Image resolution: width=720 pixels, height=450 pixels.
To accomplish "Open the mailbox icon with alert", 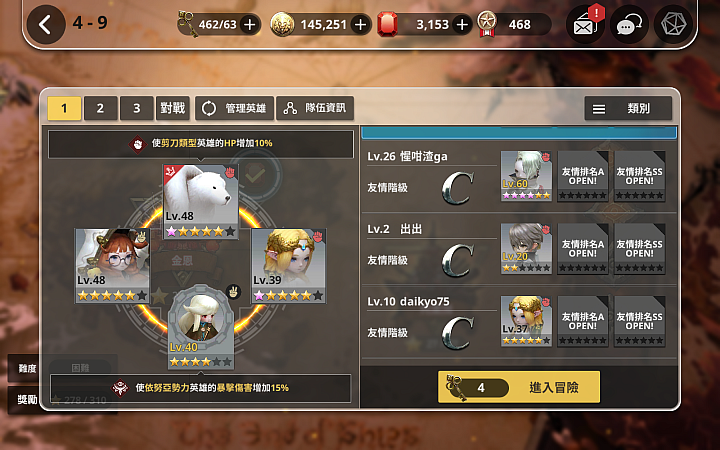I will tap(585, 24).
